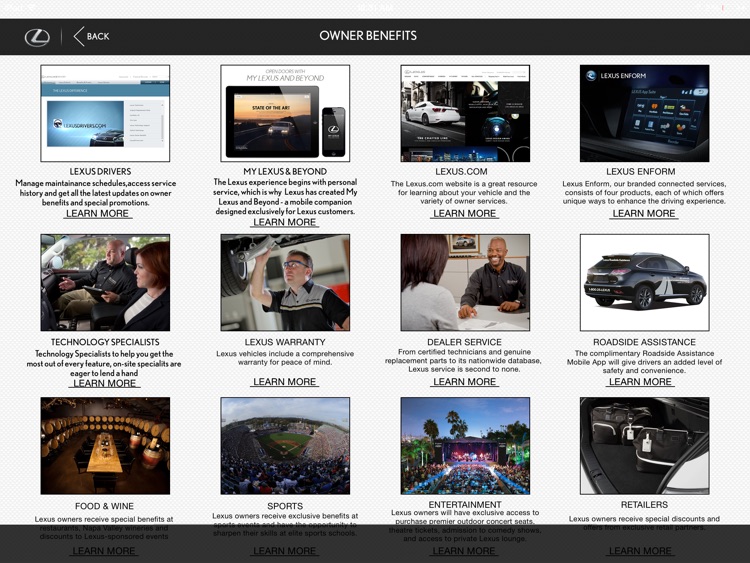Click the TECHNOLOGY SPECIALISTS heading
The image size is (750, 563).
coord(105,342)
